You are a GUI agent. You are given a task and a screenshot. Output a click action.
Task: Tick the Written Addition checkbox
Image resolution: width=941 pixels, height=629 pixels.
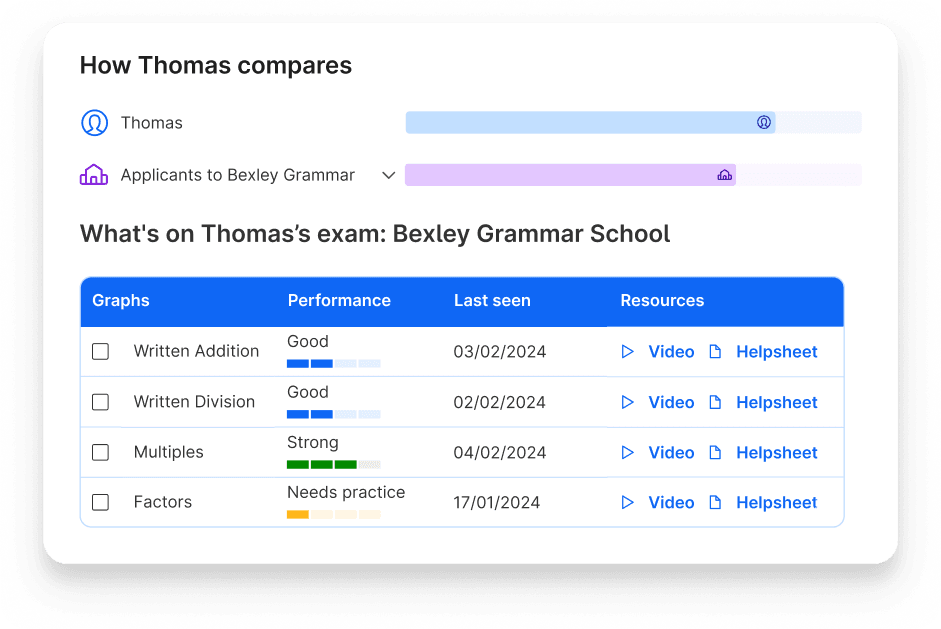click(100, 351)
